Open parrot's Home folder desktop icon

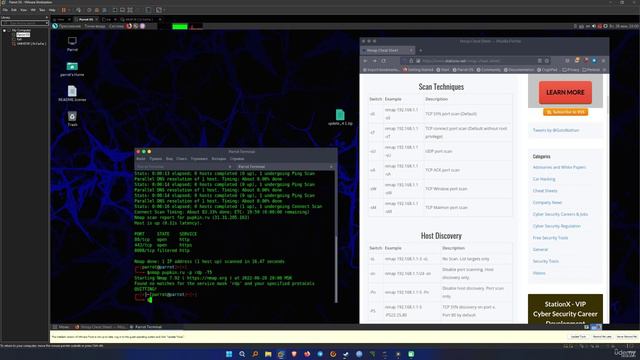72,69
